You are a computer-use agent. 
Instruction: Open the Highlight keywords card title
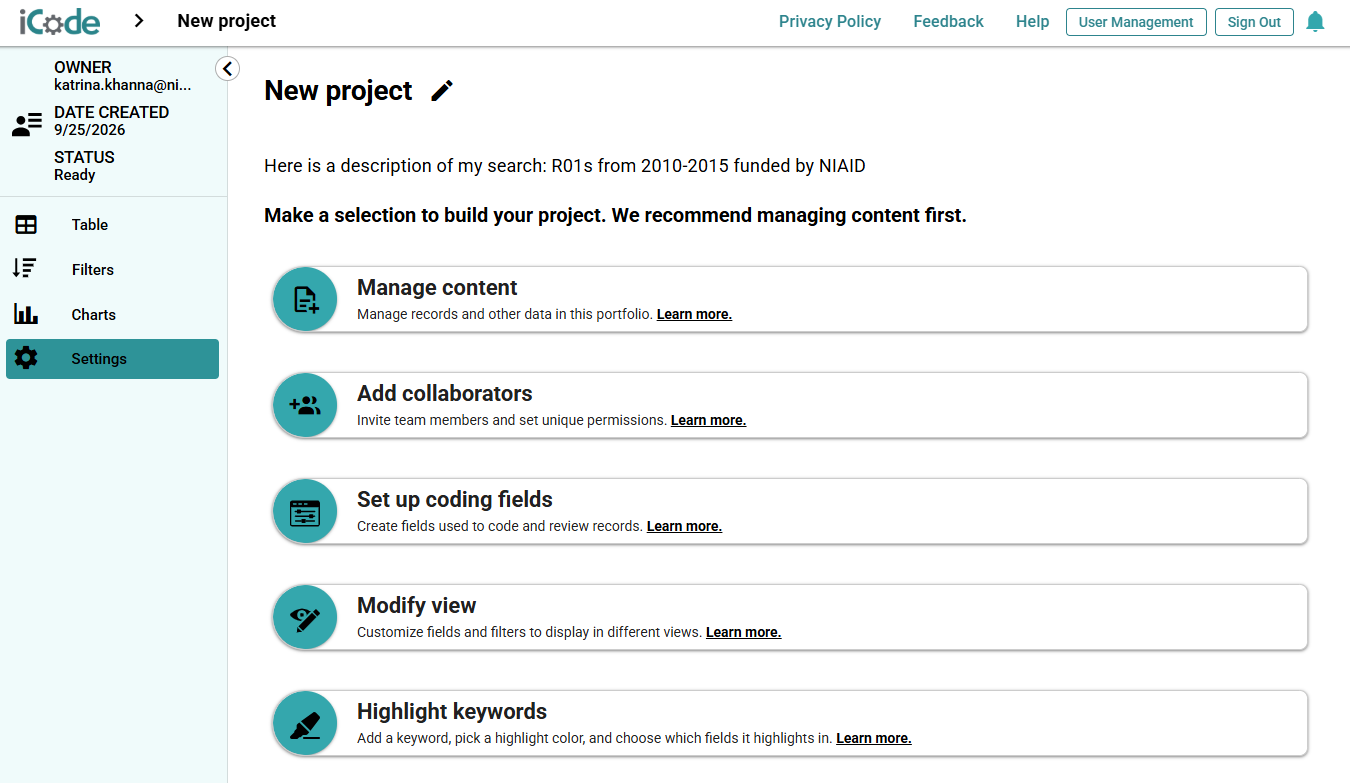click(x=452, y=712)
